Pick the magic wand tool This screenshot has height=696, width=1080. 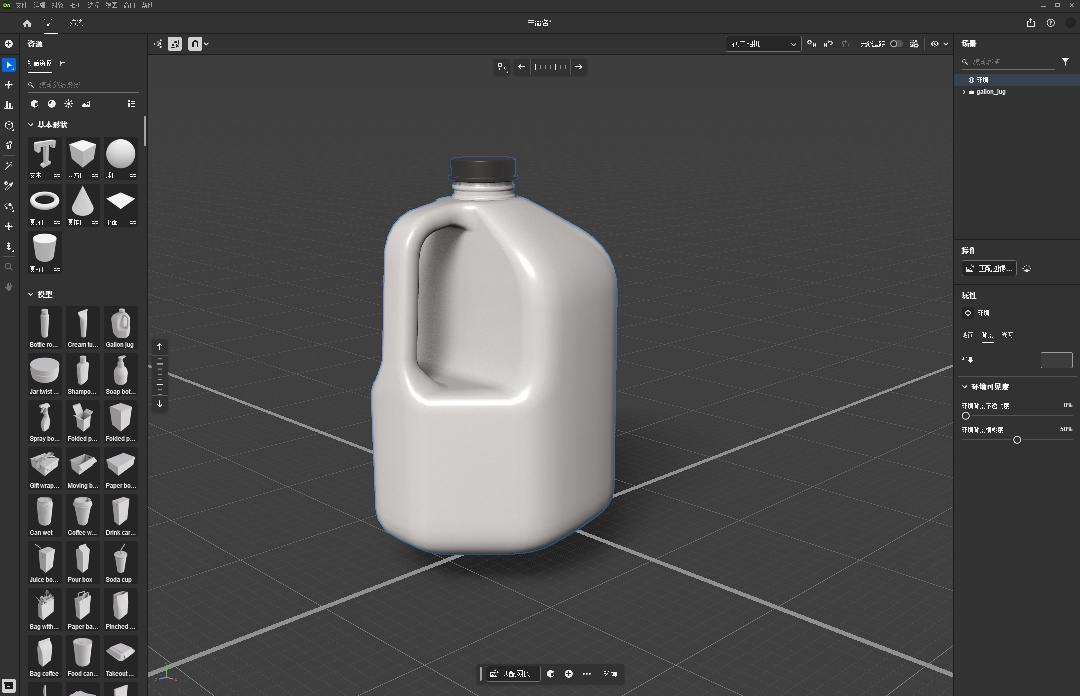(9, 166)
